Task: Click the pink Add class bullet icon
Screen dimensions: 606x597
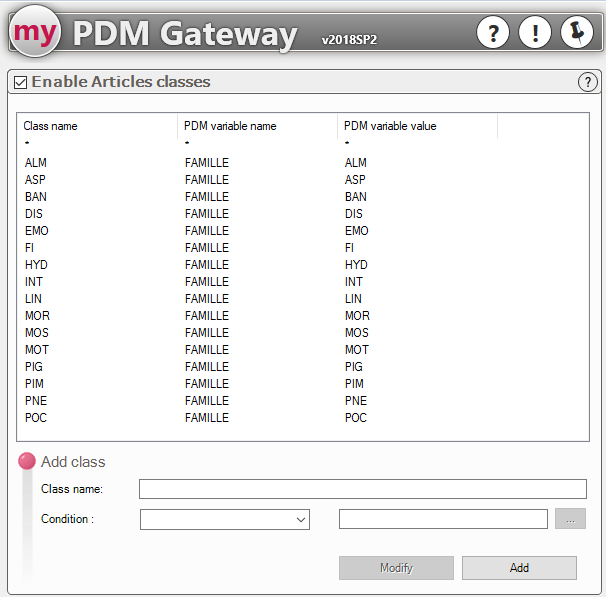Action: [x=27, y=461]
